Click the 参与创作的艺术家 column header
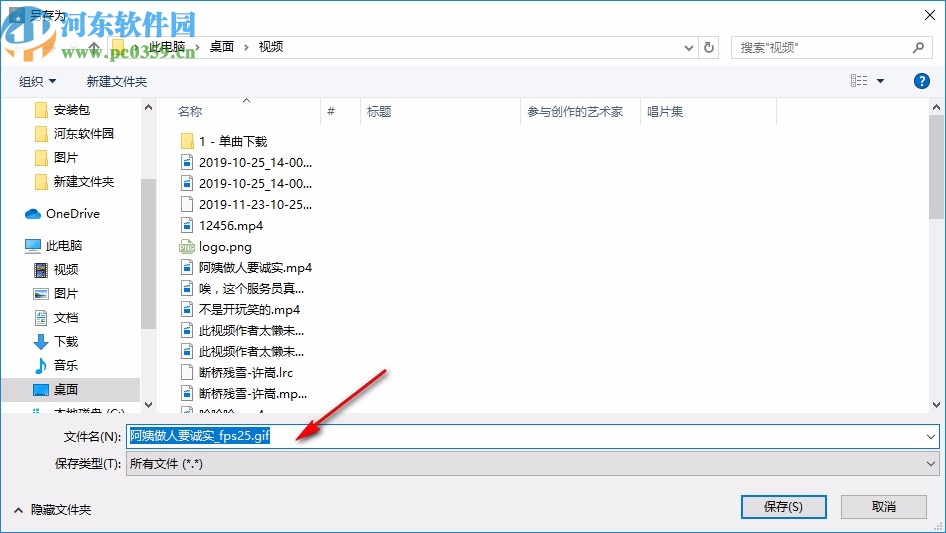The width and height of the screenshot is (946, 533). [574, 112]
